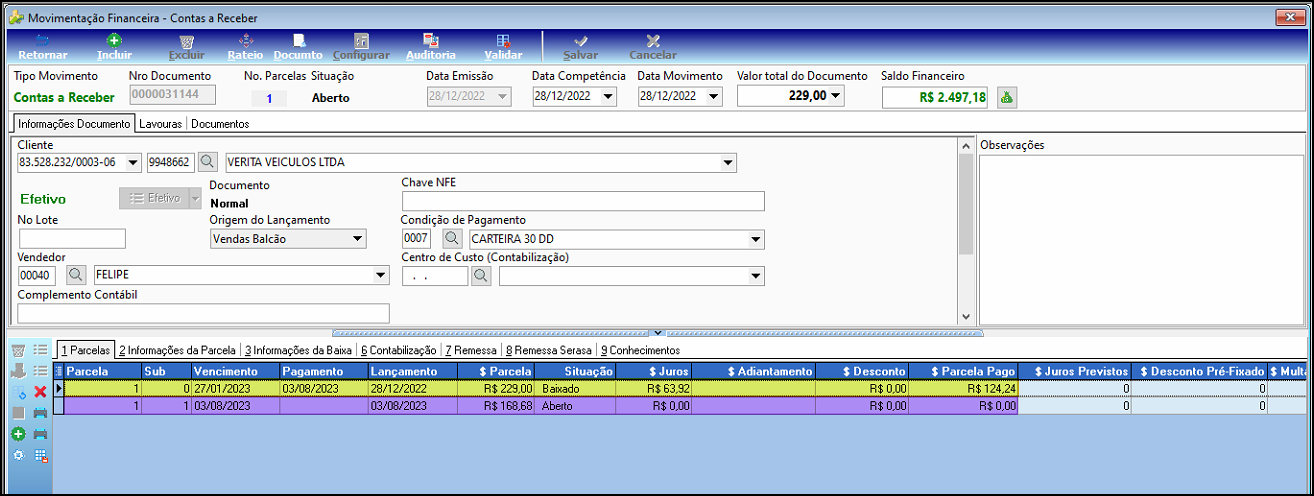Click the collapse handle below the document panel
This screenshot has height=496, width=1314.
[657, 332]
